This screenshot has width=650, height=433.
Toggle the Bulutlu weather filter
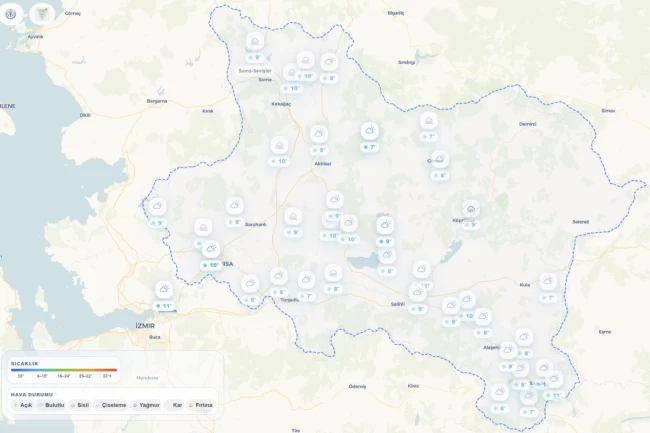[53, 405]
